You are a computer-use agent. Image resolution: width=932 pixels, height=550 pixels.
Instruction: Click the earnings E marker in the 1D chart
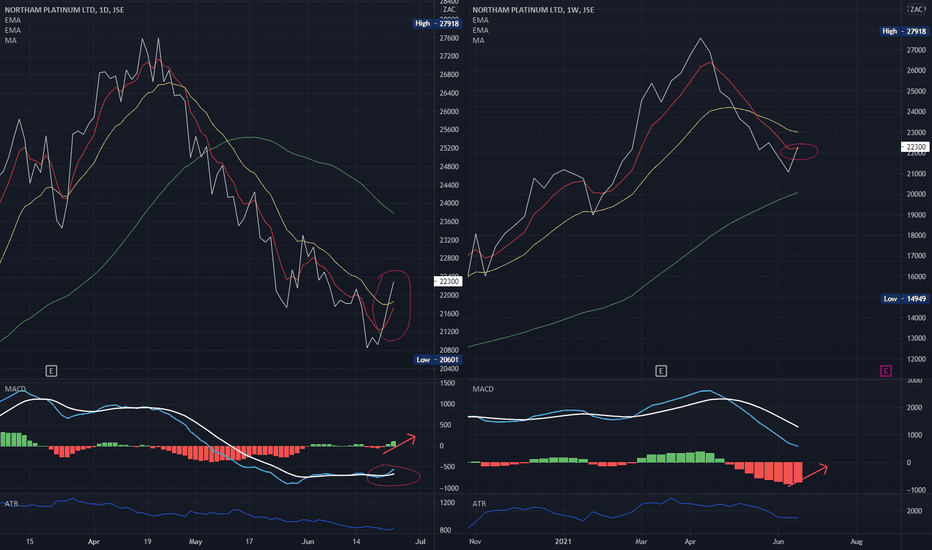51,371
